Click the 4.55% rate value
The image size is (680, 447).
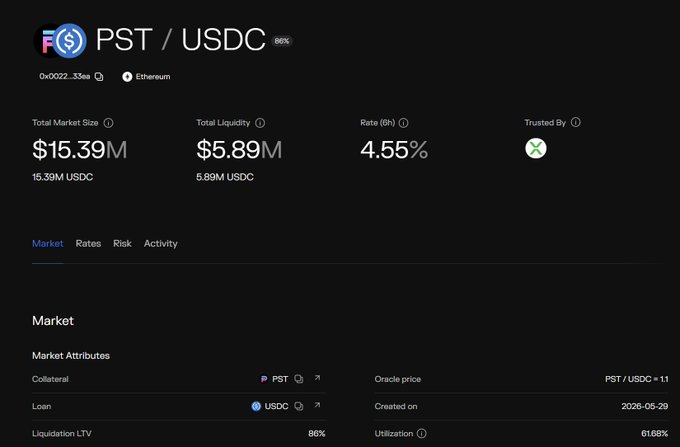[394, 150]
